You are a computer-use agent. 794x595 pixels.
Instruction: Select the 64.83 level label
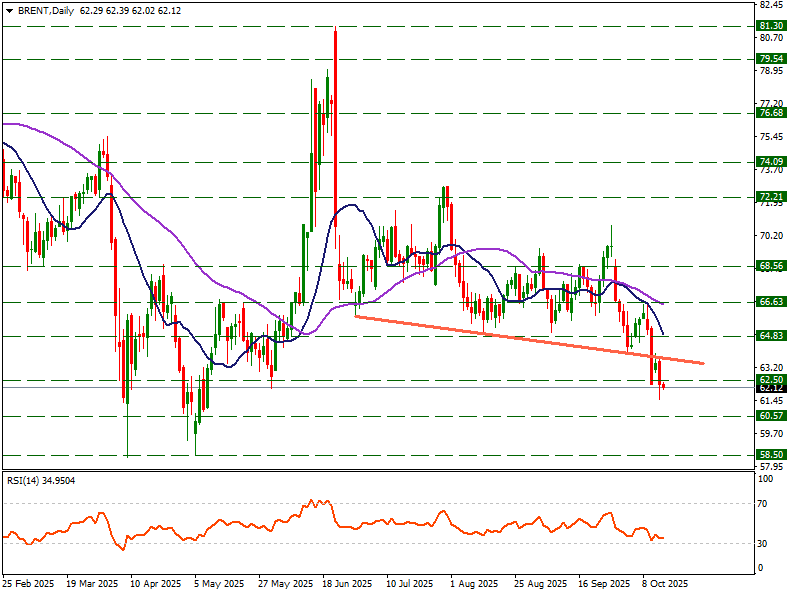(x=770, y=336)
